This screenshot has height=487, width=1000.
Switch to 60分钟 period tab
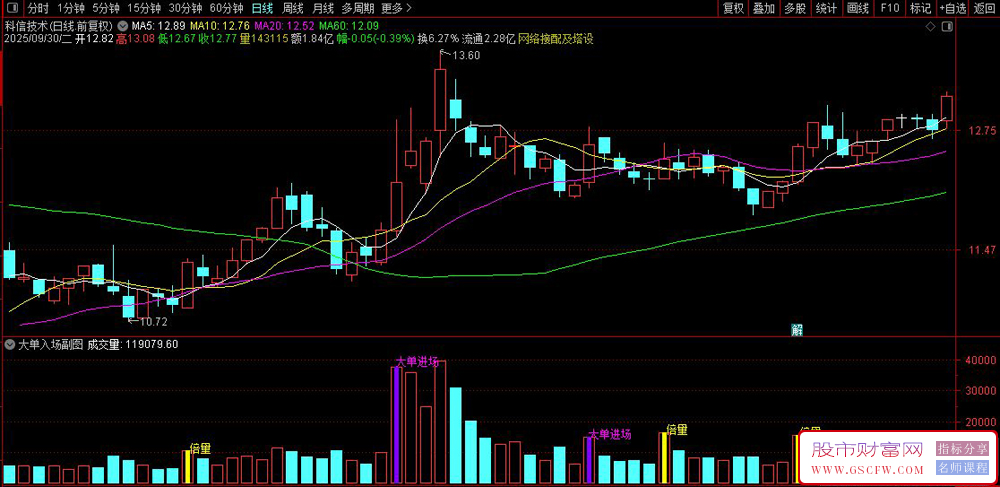click(x=226, y=8)
